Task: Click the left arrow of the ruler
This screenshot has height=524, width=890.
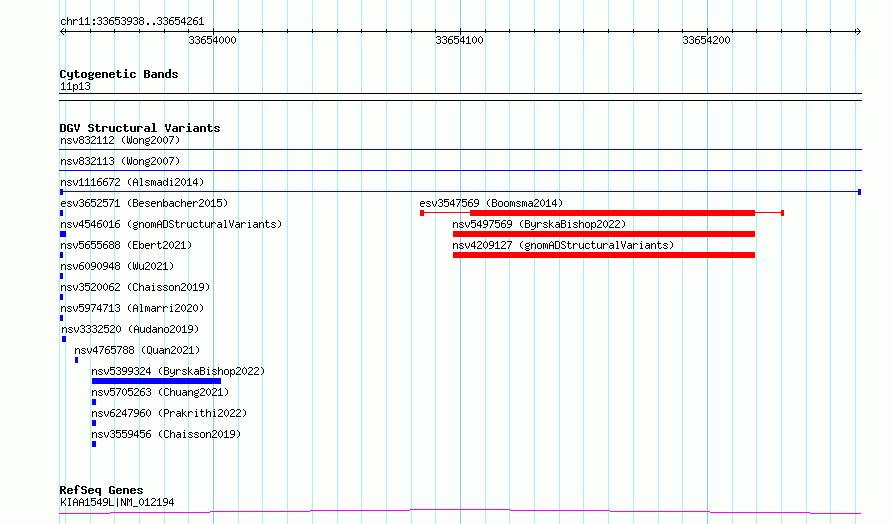Action: coord(62,31)
